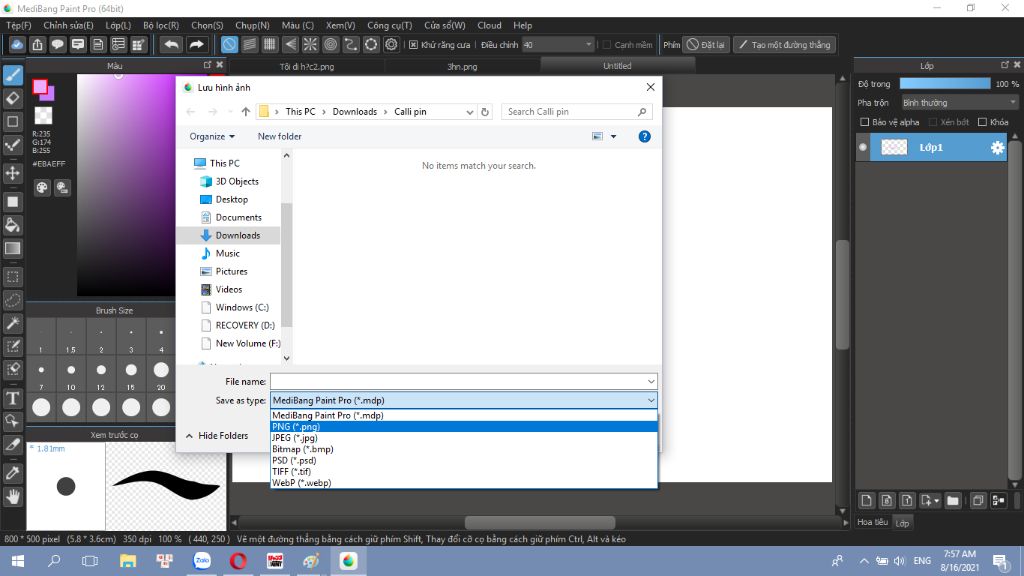Click Đặt lại reset button
Screen dimensions: 1024x576
click(706, 44)
